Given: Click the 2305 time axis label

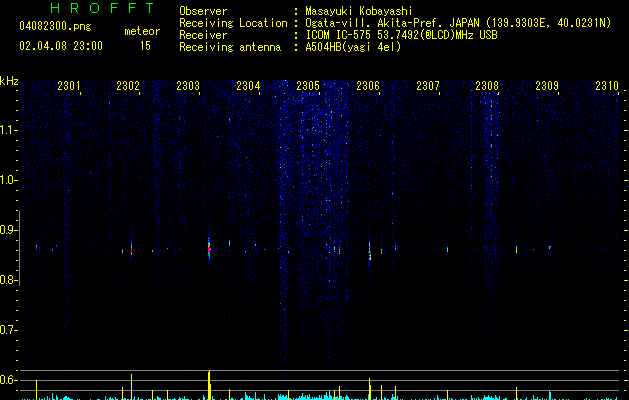Looking at the screenshot, I should coord(308,86).
